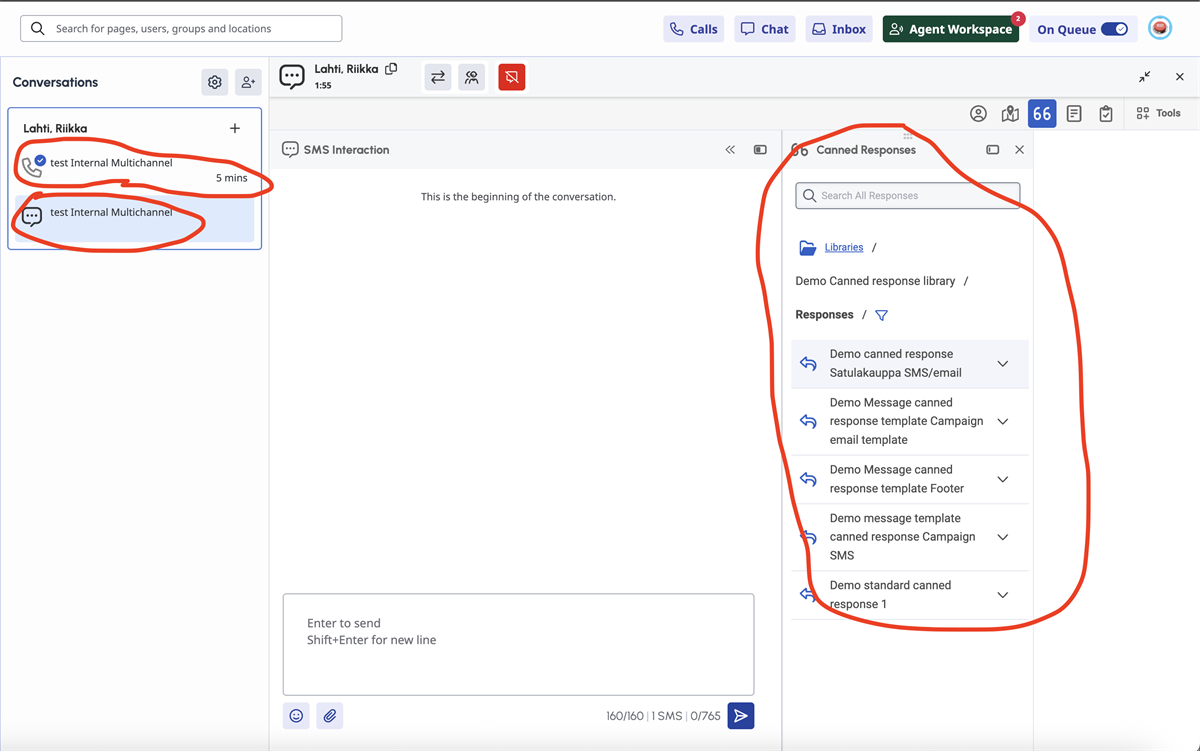
Task: Open the emoji picker
Action: [296, 716]
